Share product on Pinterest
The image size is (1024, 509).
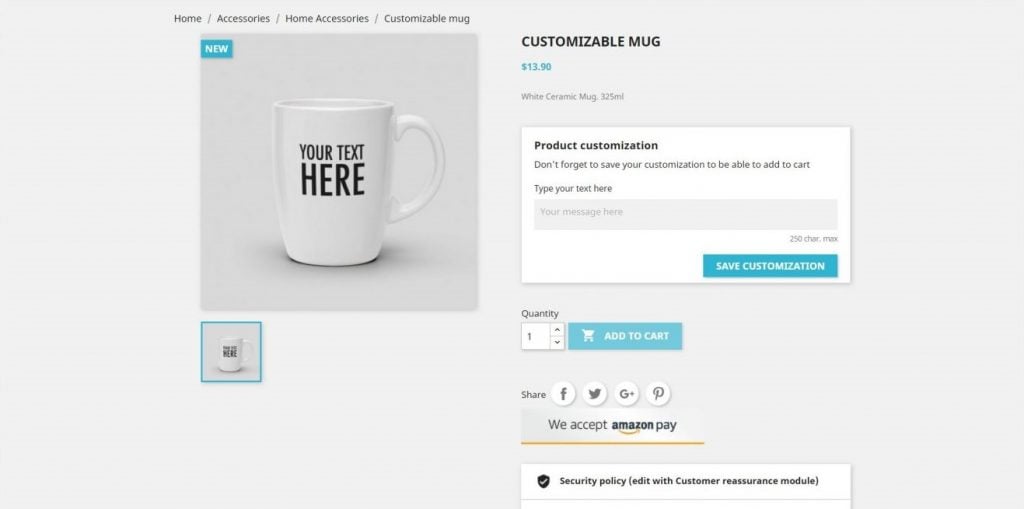[x=658, y=394]
